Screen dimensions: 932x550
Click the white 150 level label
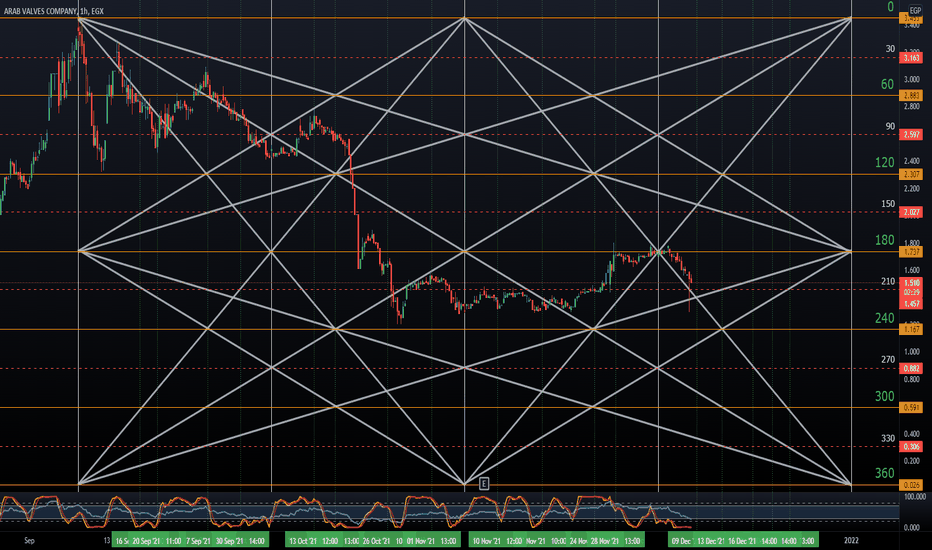point(888,203)
